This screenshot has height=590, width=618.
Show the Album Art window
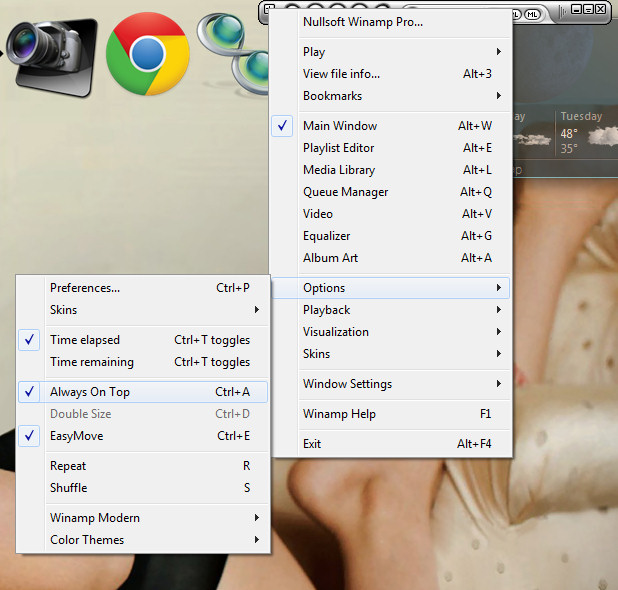pos(390,258)
